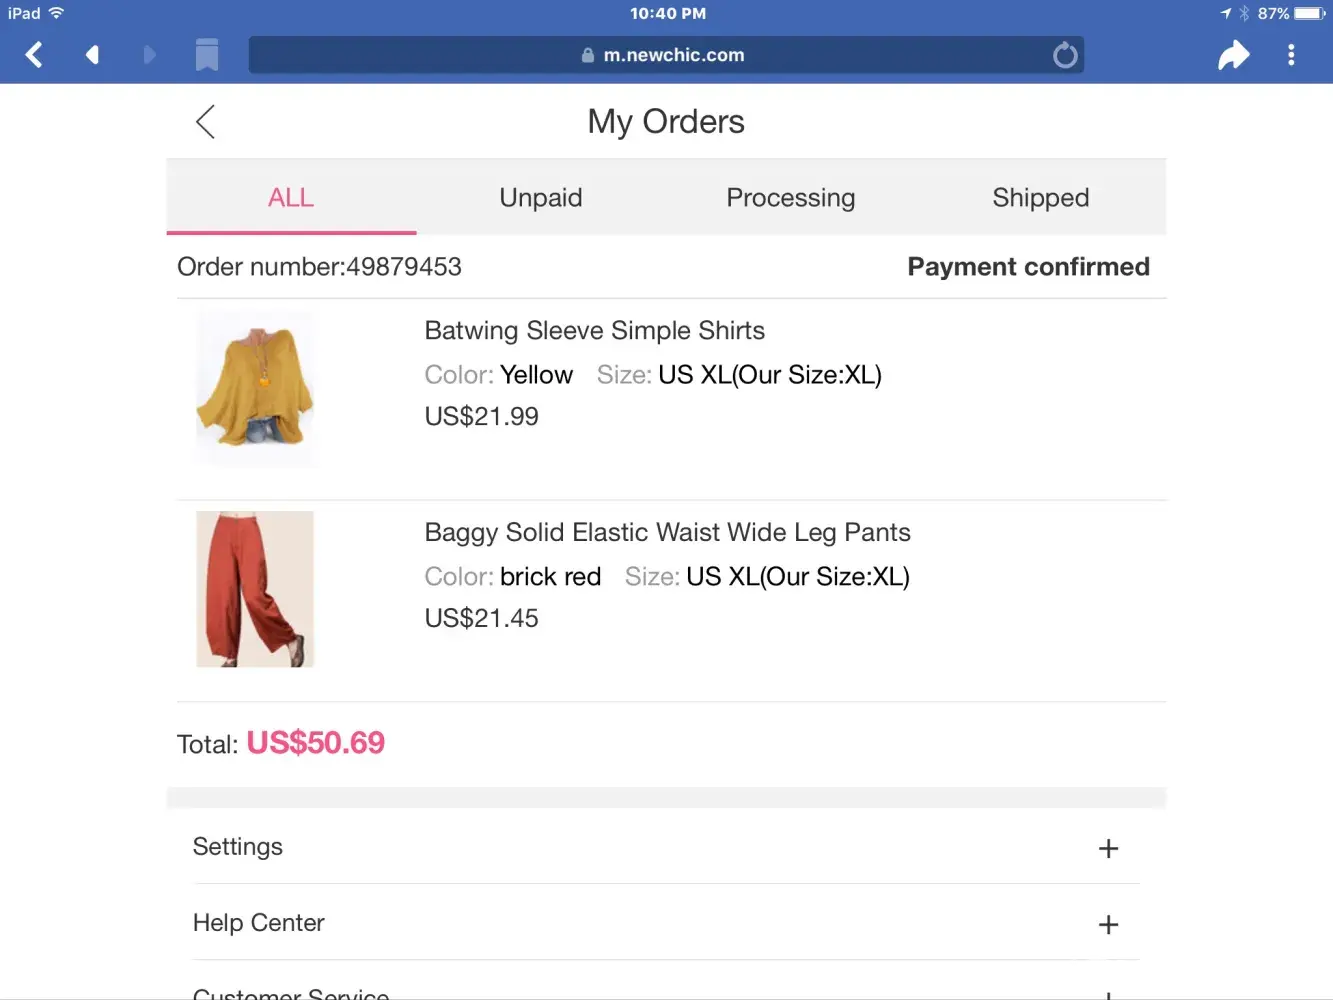Image resolution: width=1333 pixels, height=1000 pixels.
Task: Switch to the Processing tab
Action: coord(791,198)
